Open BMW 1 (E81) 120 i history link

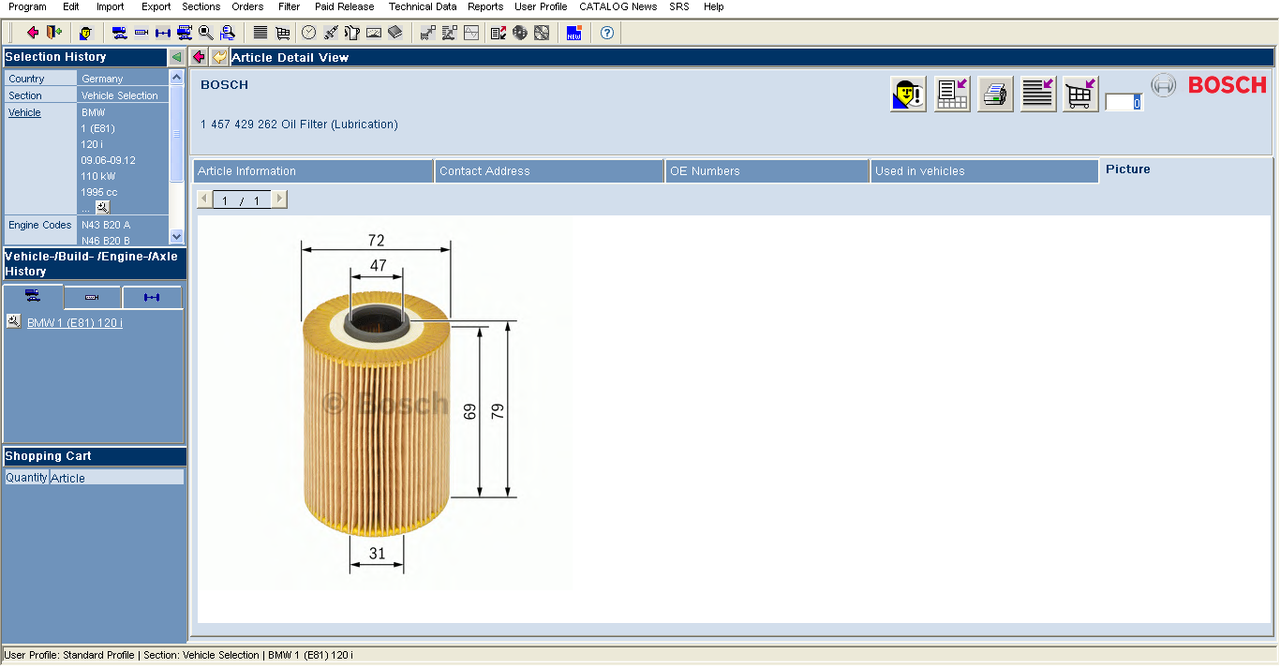click(75, 323)
